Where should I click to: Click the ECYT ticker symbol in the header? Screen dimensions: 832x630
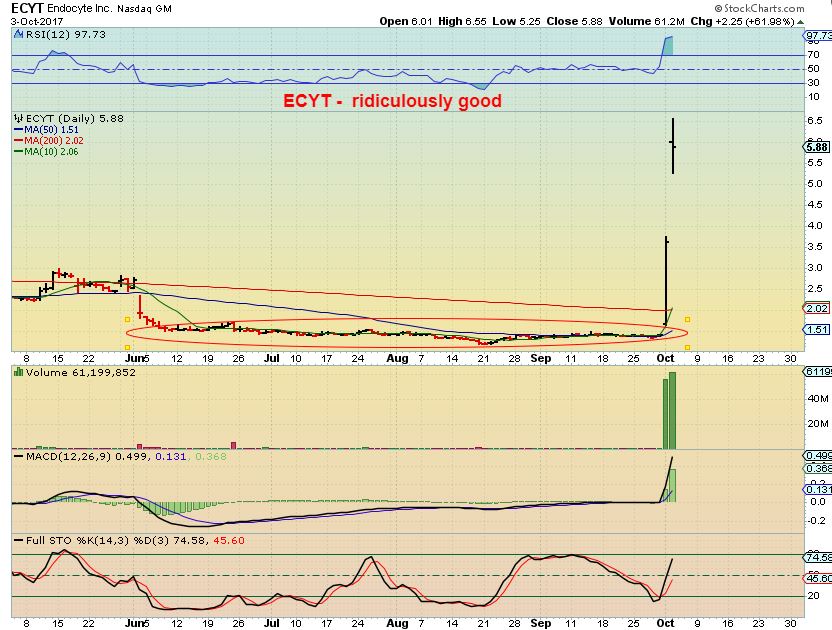click(x=27, y=8)
